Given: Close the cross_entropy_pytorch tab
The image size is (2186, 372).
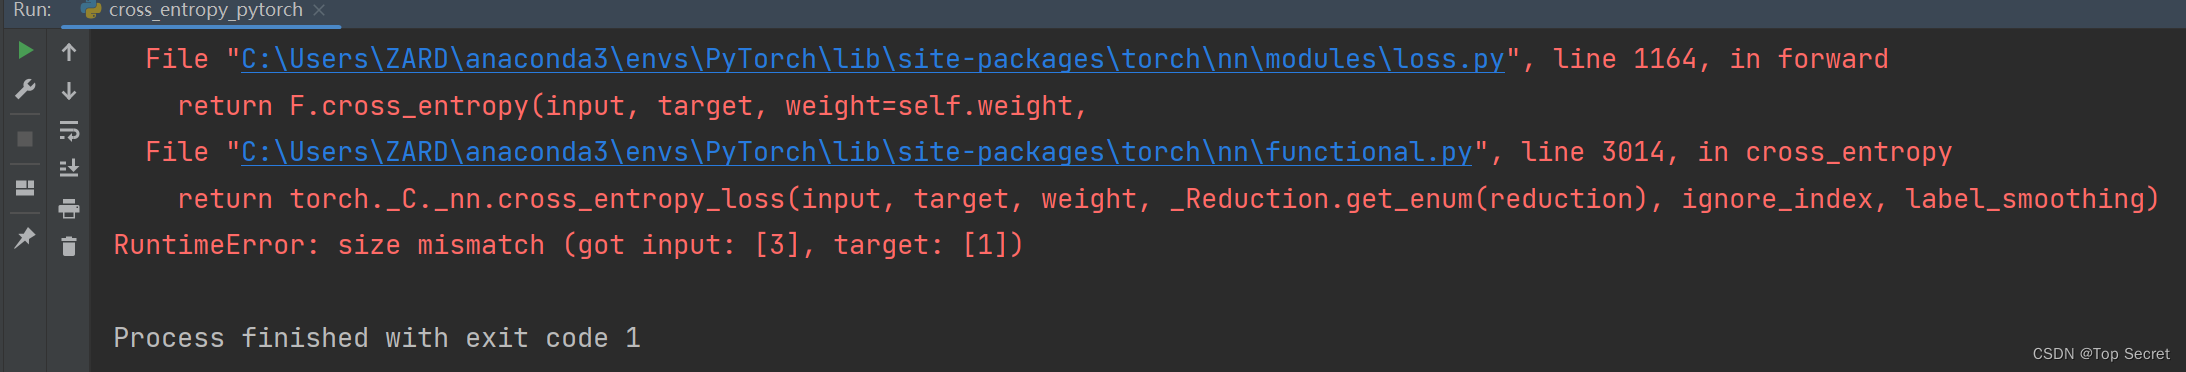Looking at the screenshot, I should [x=319, y=10].
